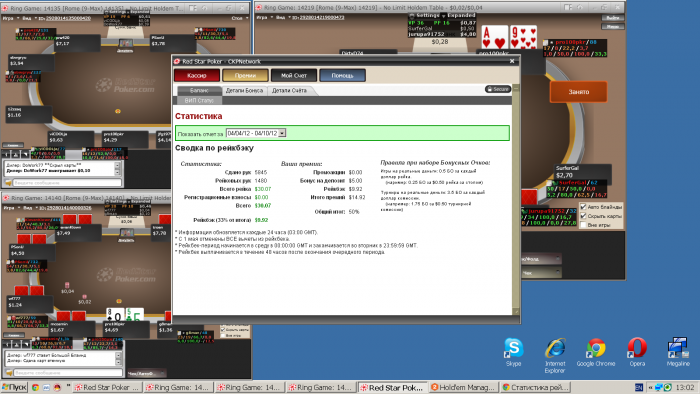Viewport: 700px width, 394px height.
Task: Click the hand ID link in table 14135
Action: click(67, 18)
